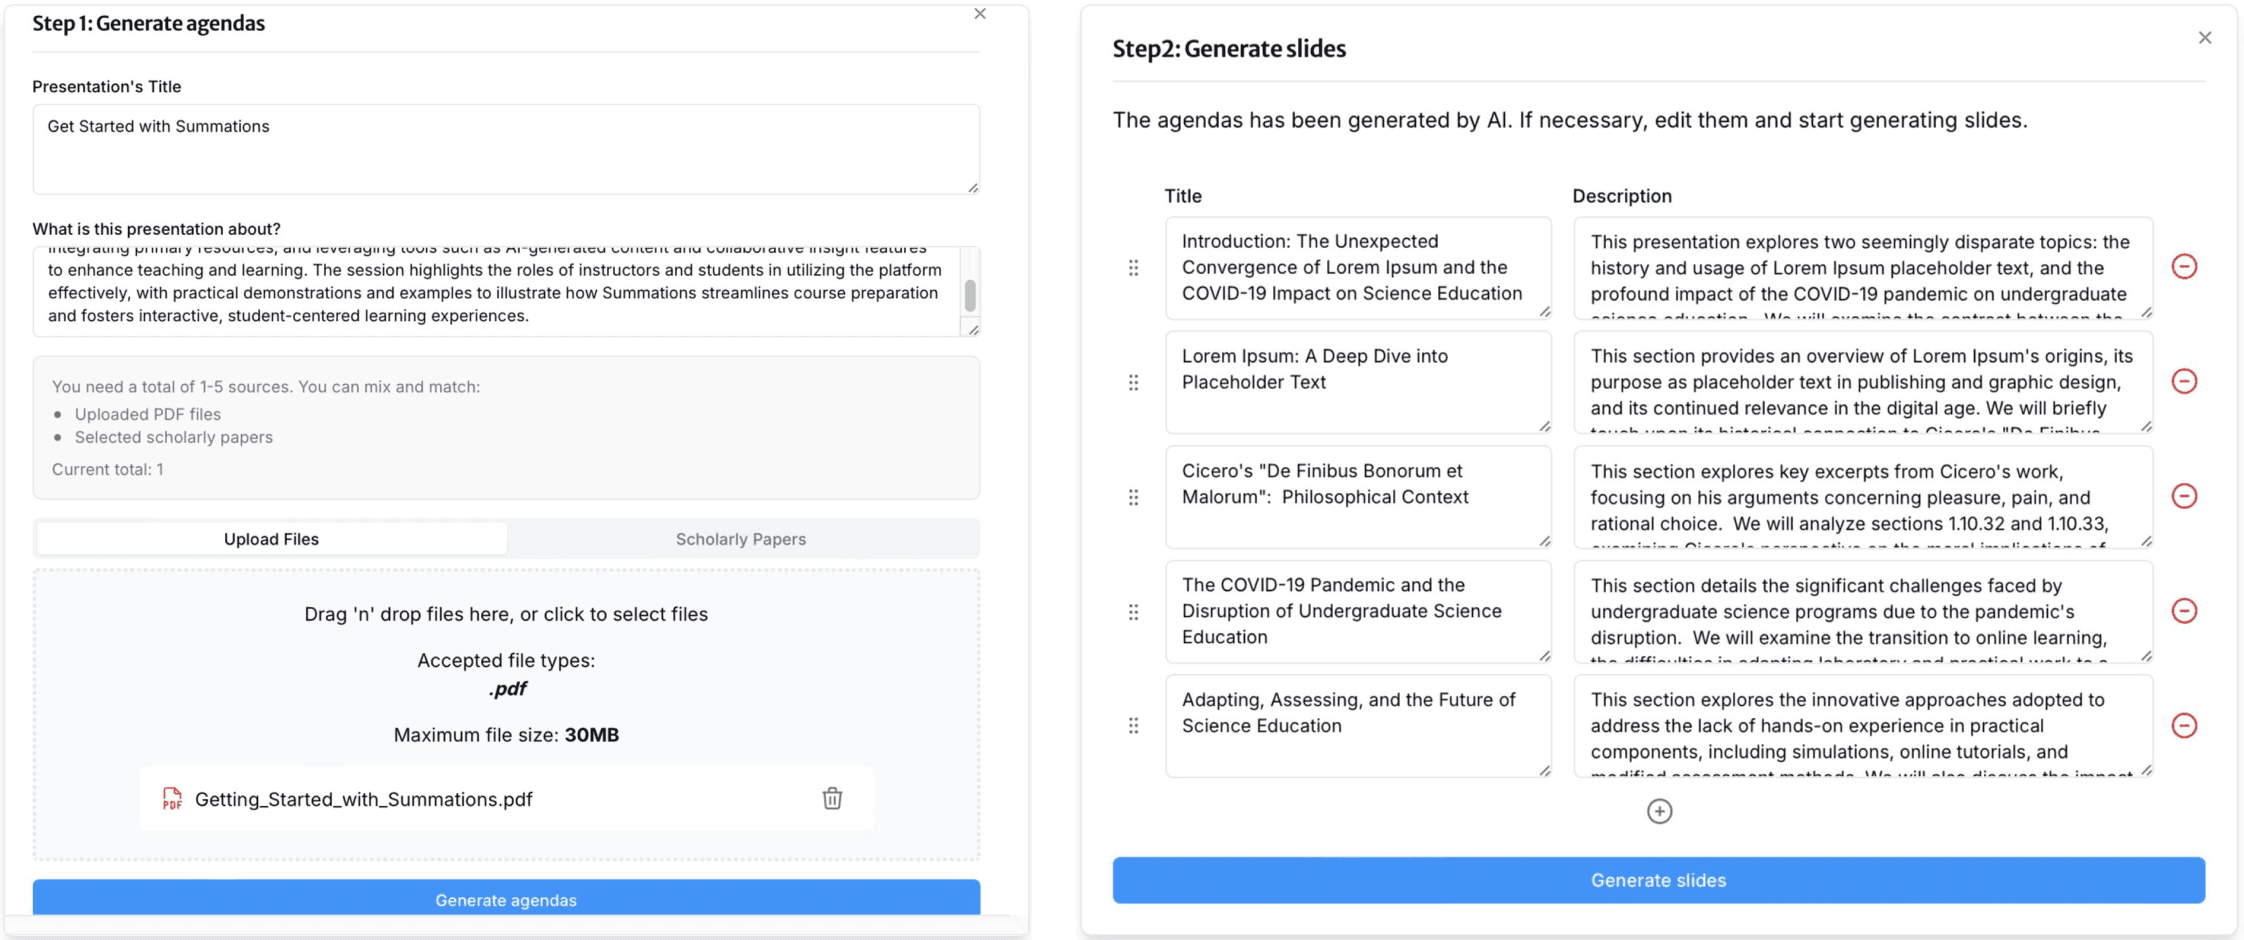Remove the Cicero's De Finibus agenda row
2244x940 pixels.
[2184, 496]
